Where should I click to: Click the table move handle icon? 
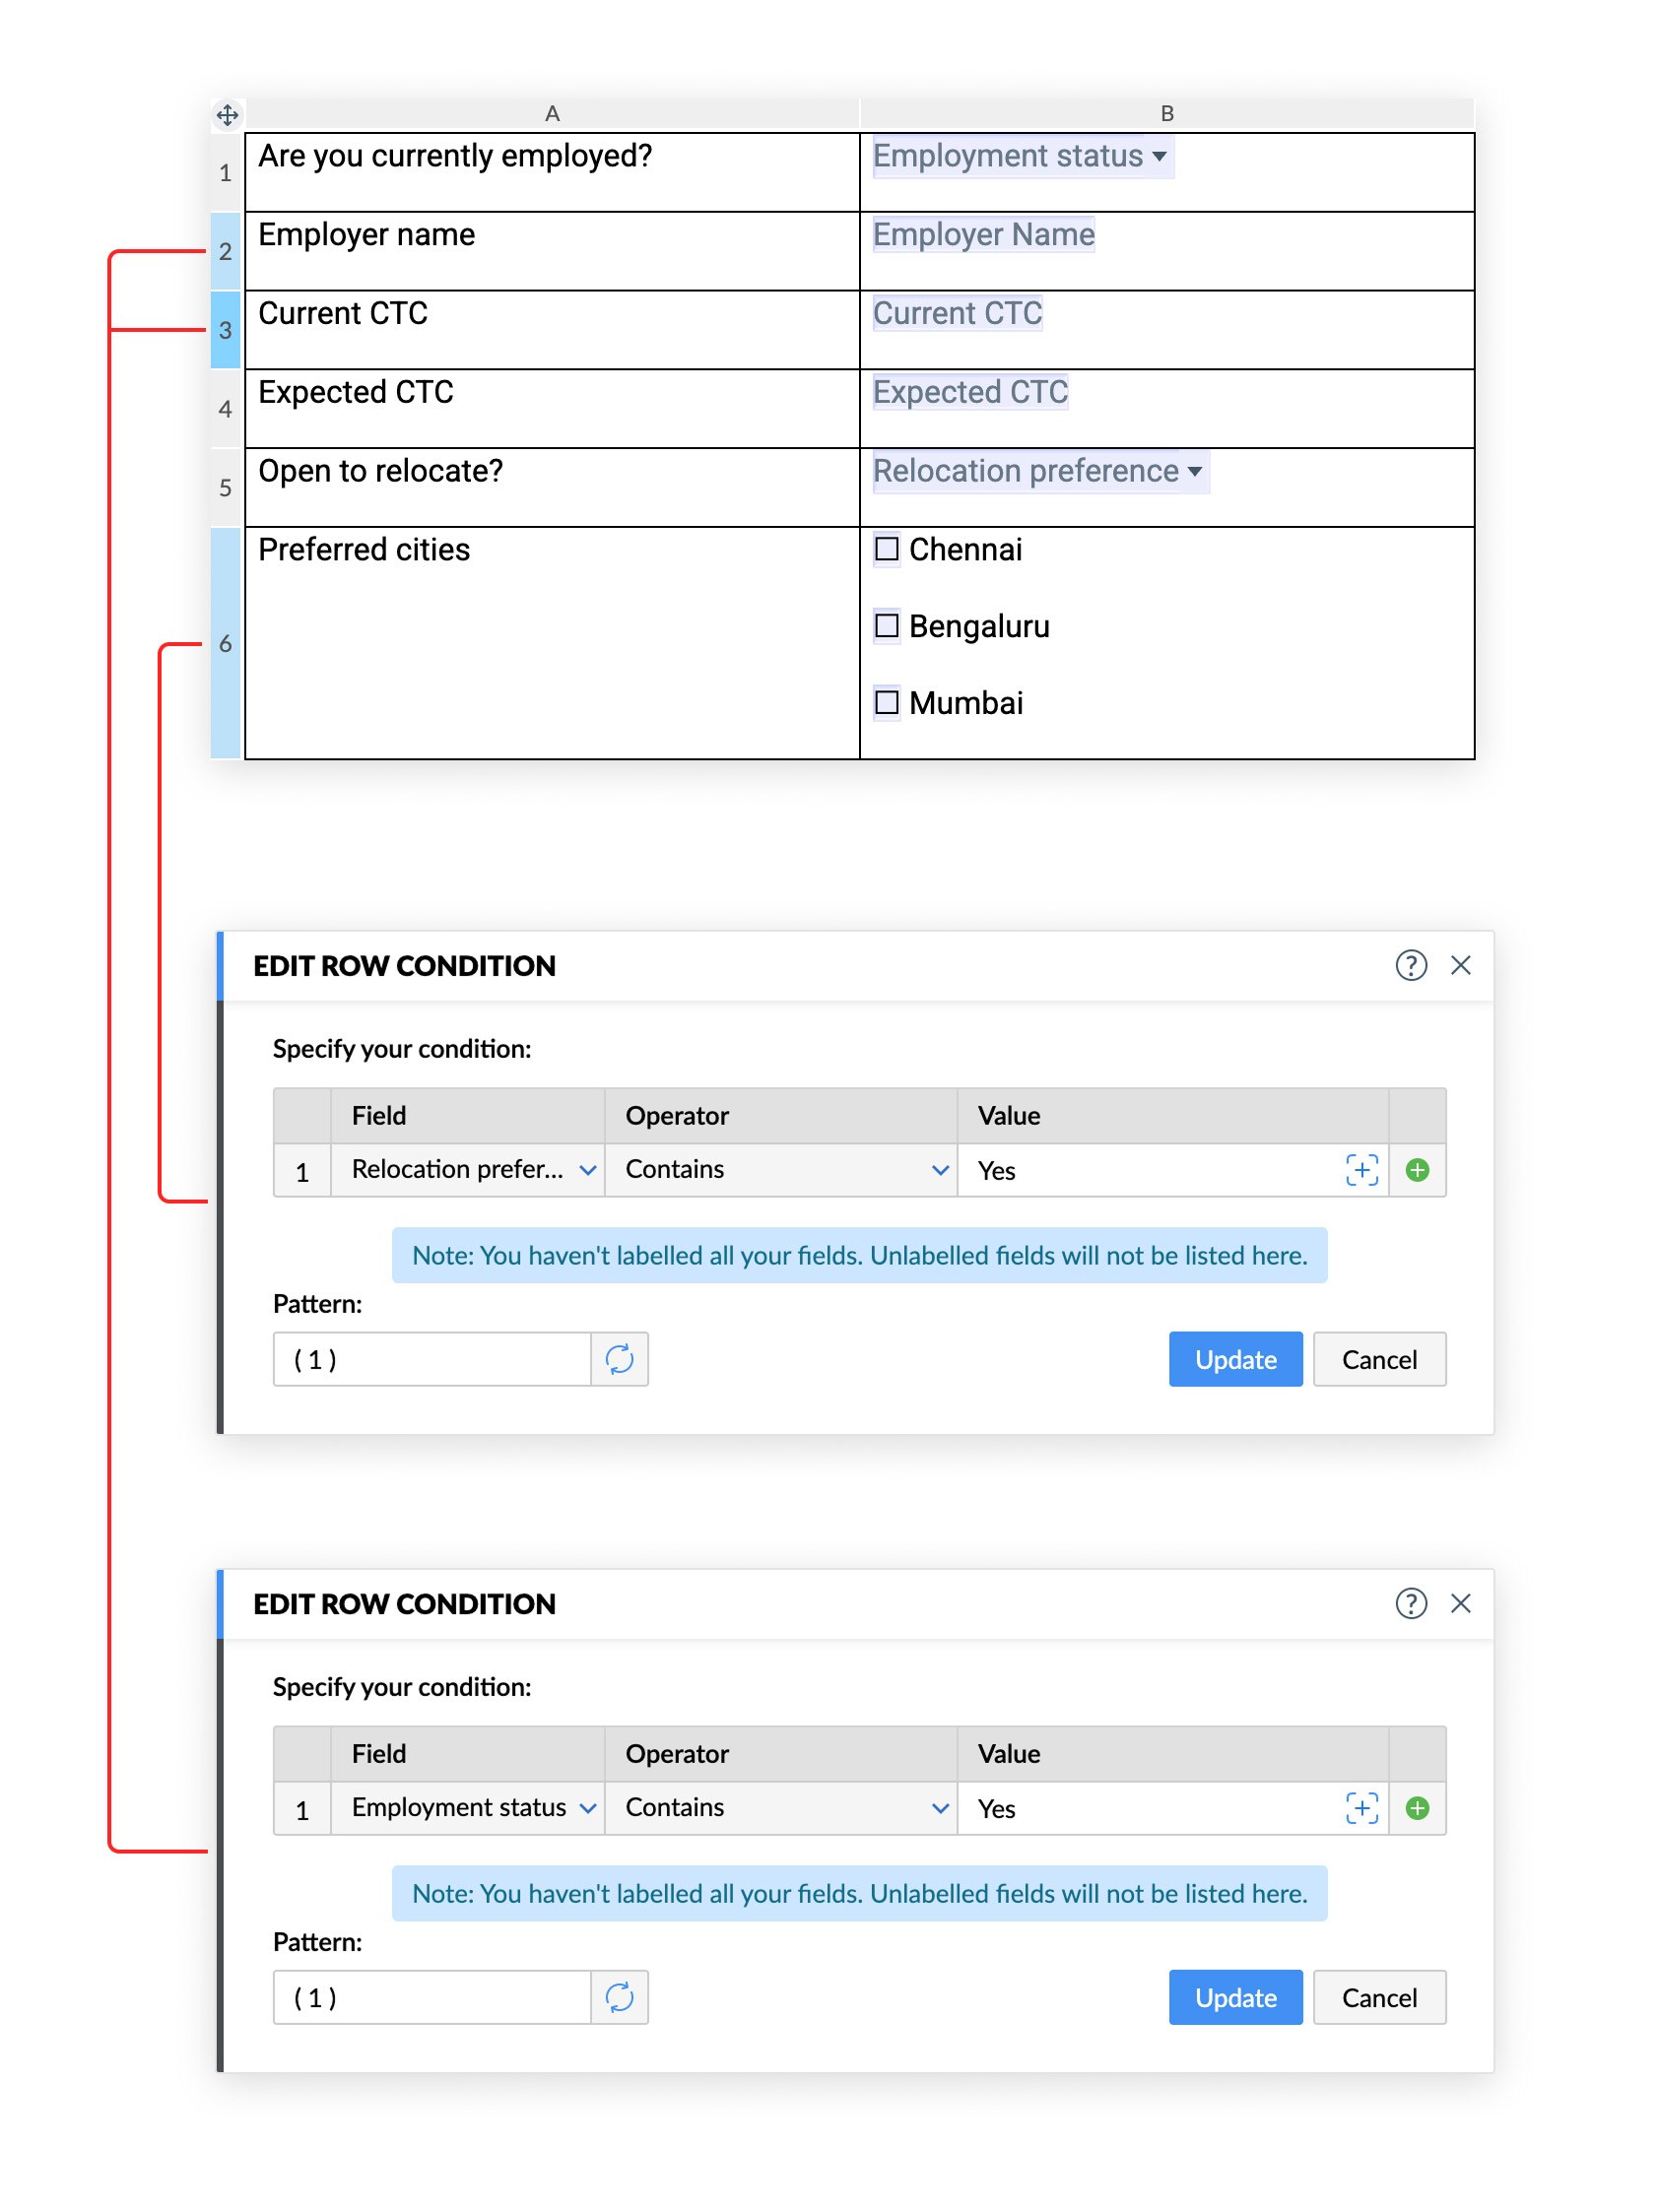tap(227, 115)
